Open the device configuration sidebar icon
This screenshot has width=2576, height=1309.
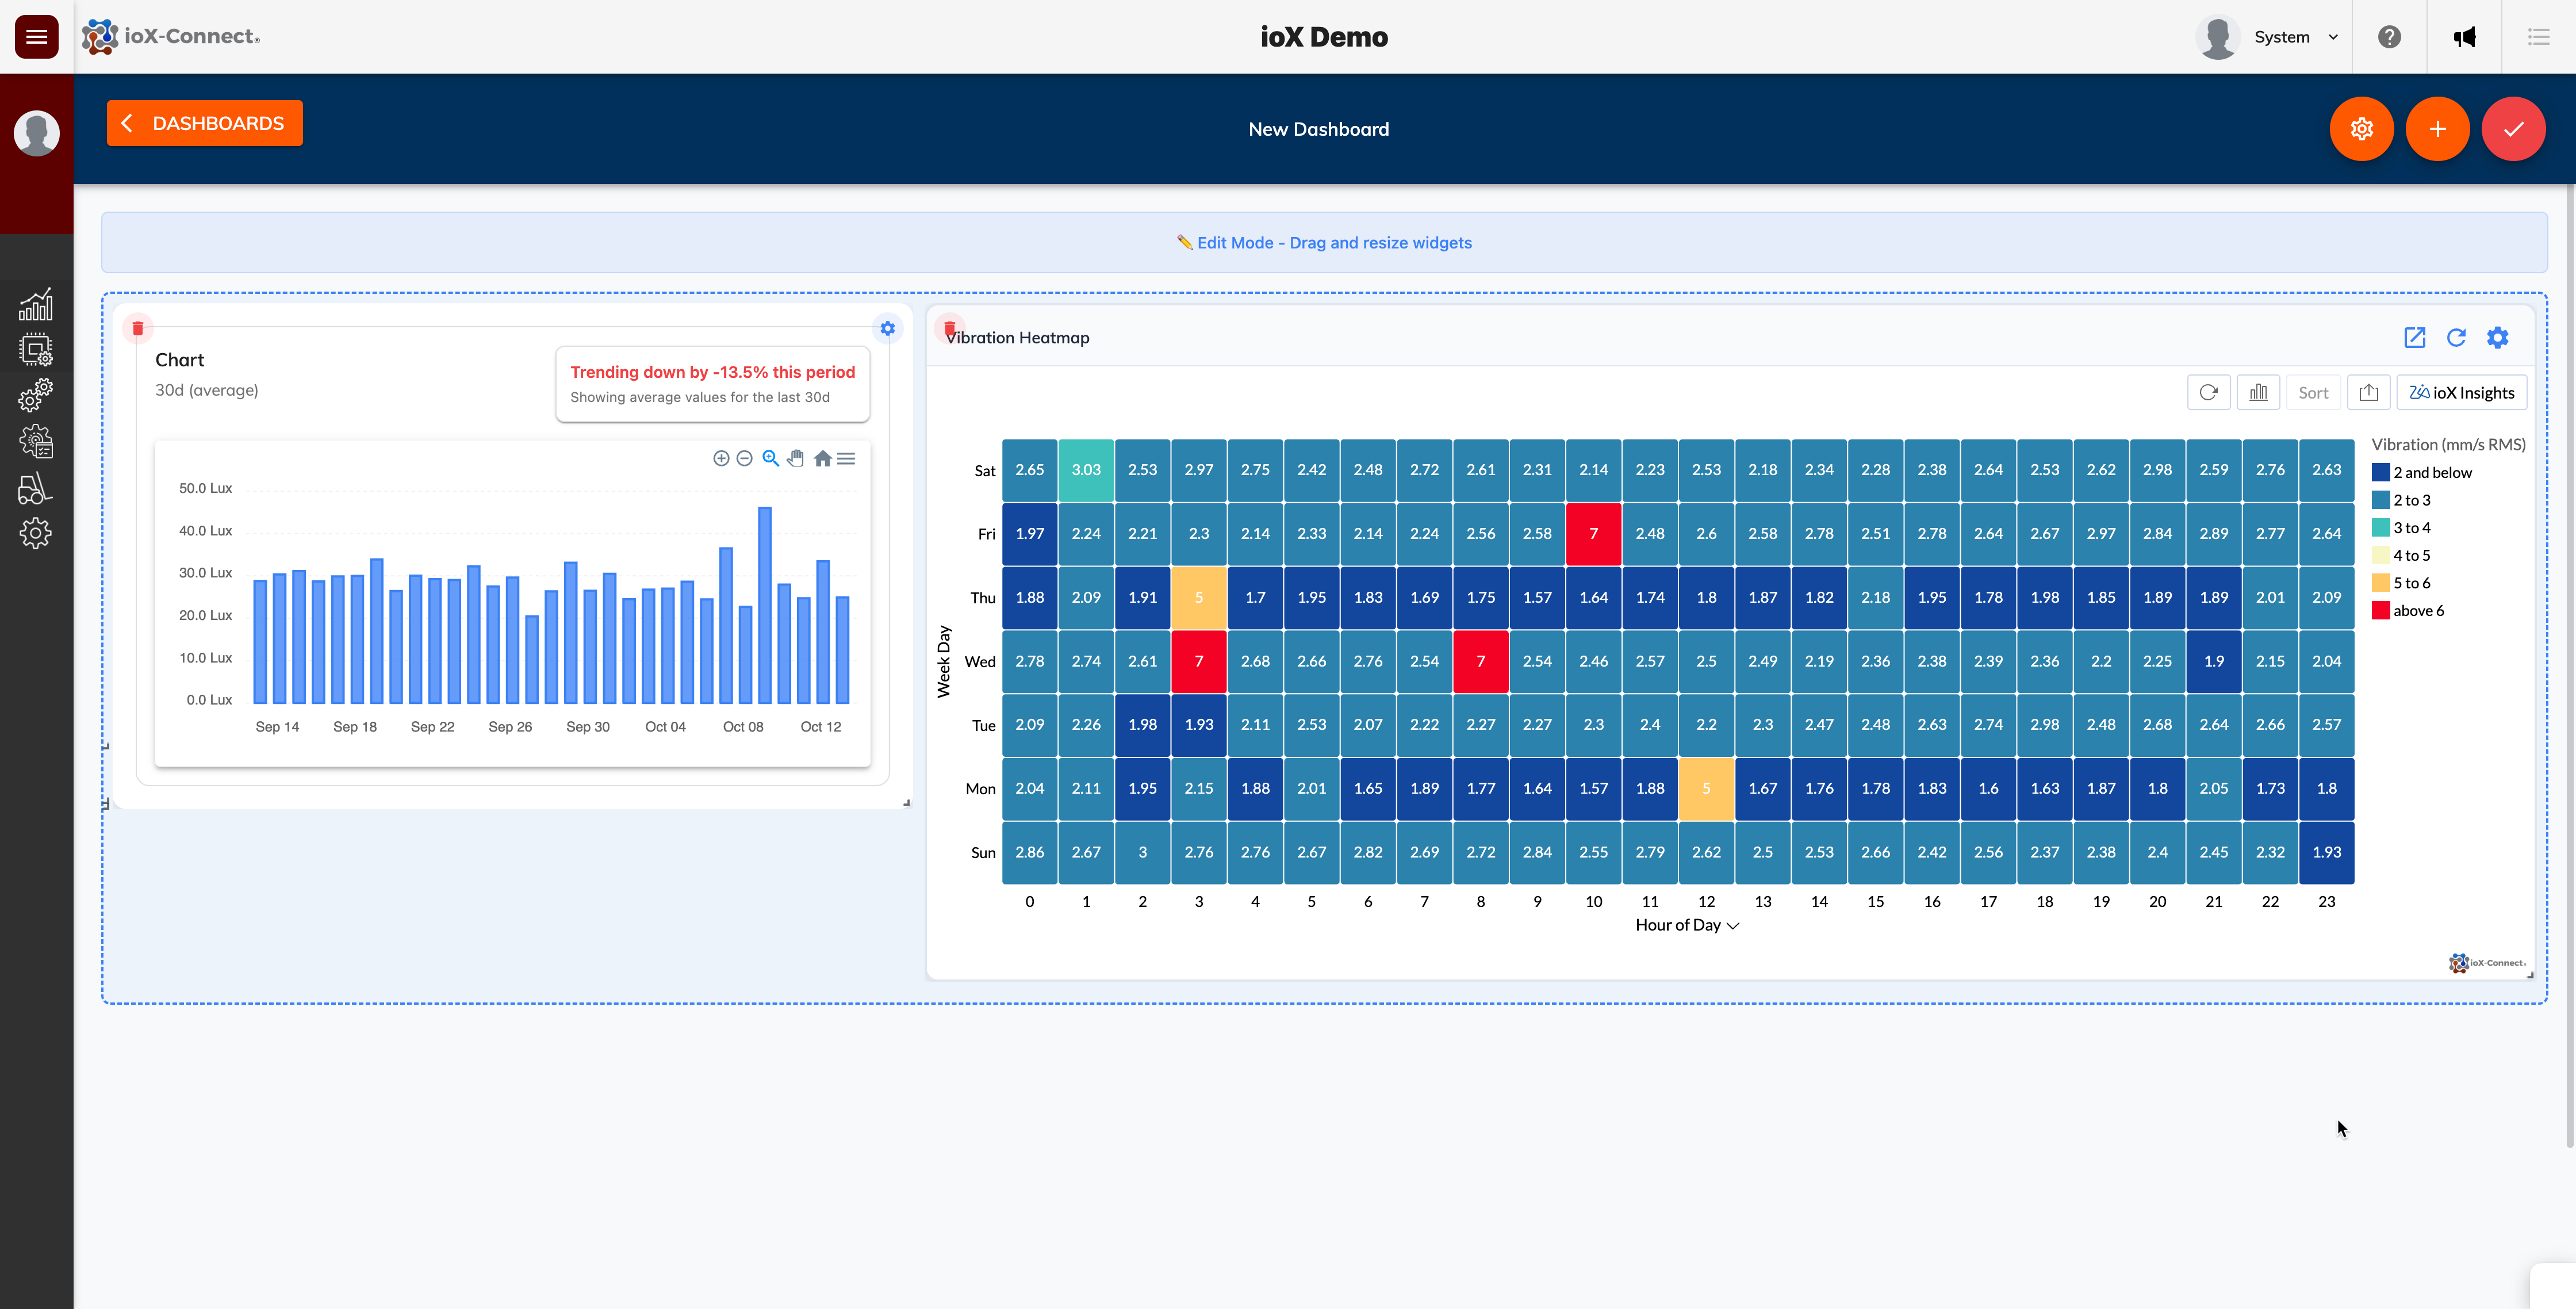(x=36, y=349)
